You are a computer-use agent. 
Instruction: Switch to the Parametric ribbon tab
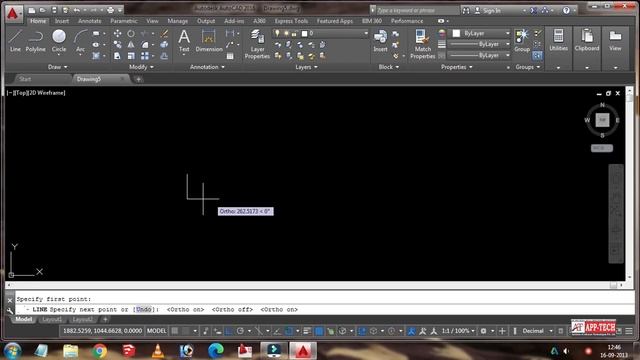tap(124, 21)
